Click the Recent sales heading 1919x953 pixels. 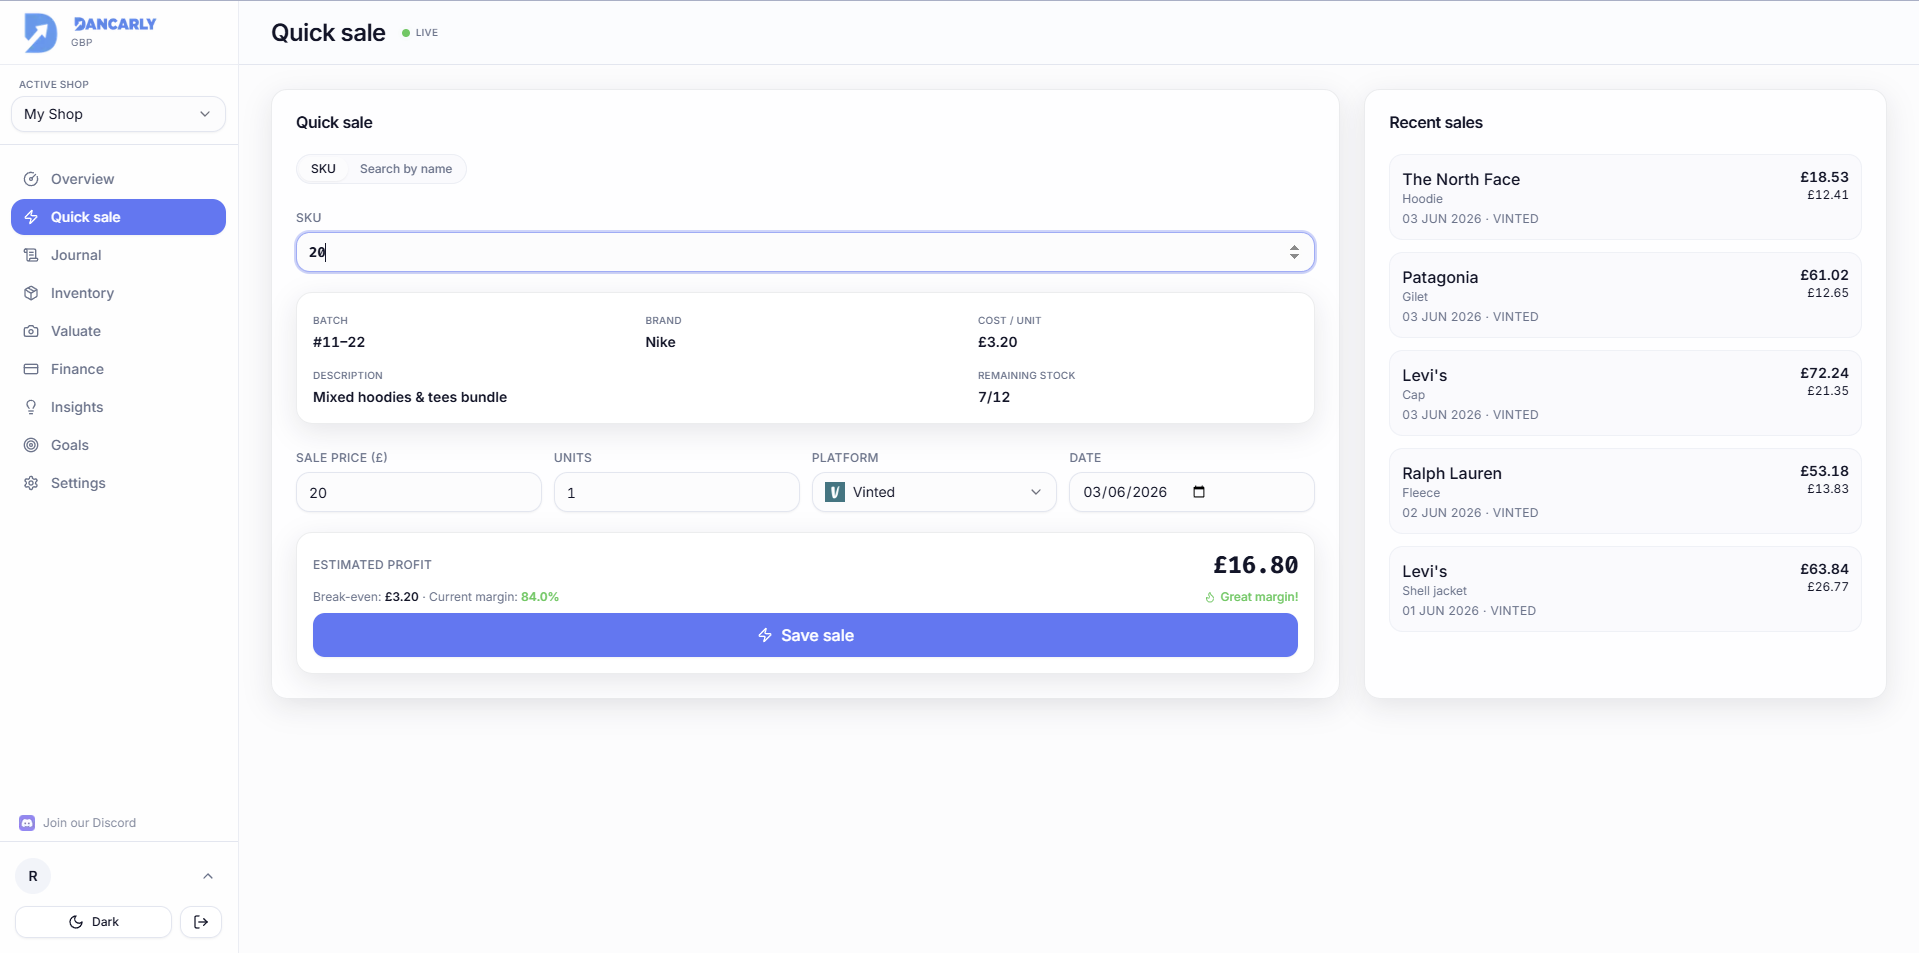[x=1435, y=122]
